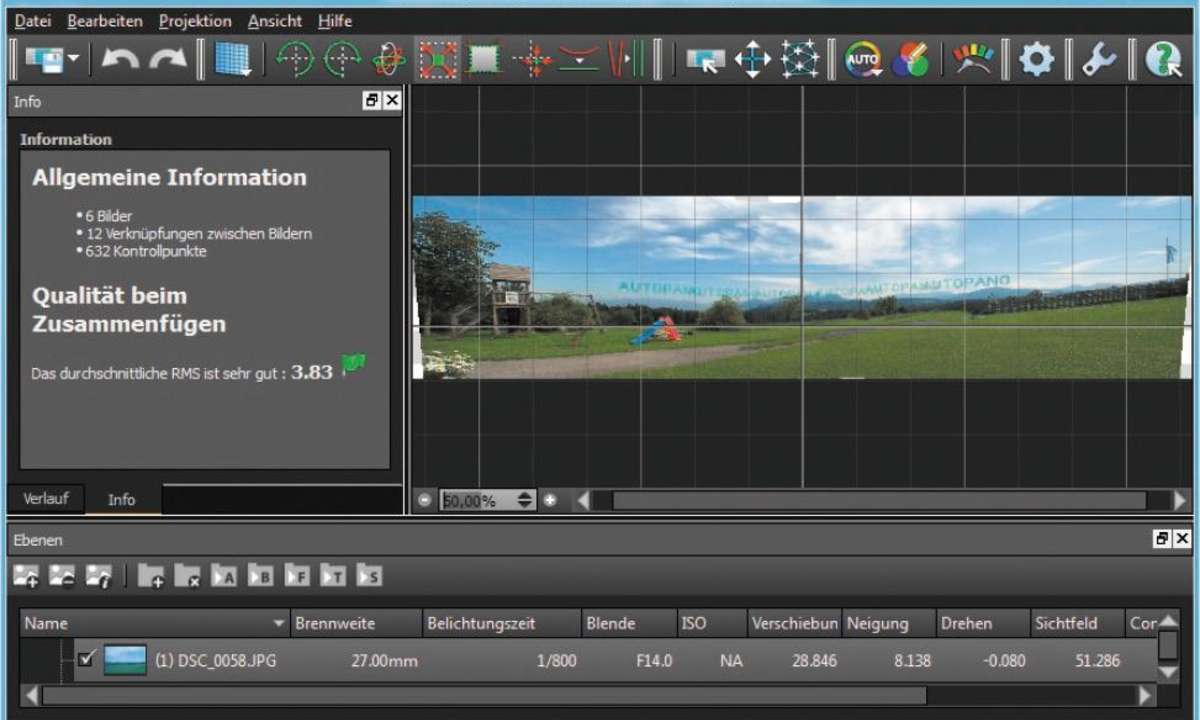Screen dimensions: 1200x720
Task: Zoom in with the plus button
Action: click(x=550, y=500)
